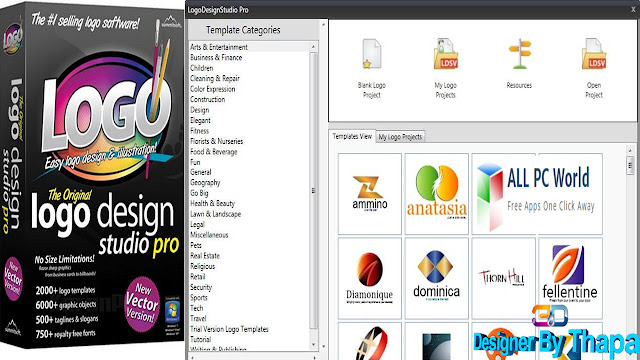Select the fellentine logo template
Image resolution: width=640 pixels, height=360 pixels.
click(570, 278)
